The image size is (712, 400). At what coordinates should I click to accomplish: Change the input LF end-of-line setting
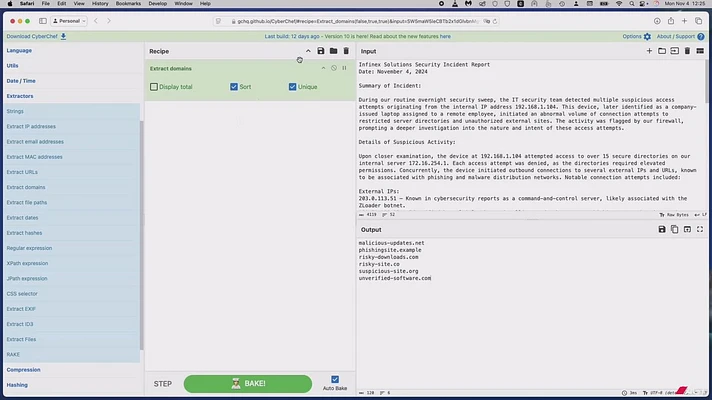point(701,215)
